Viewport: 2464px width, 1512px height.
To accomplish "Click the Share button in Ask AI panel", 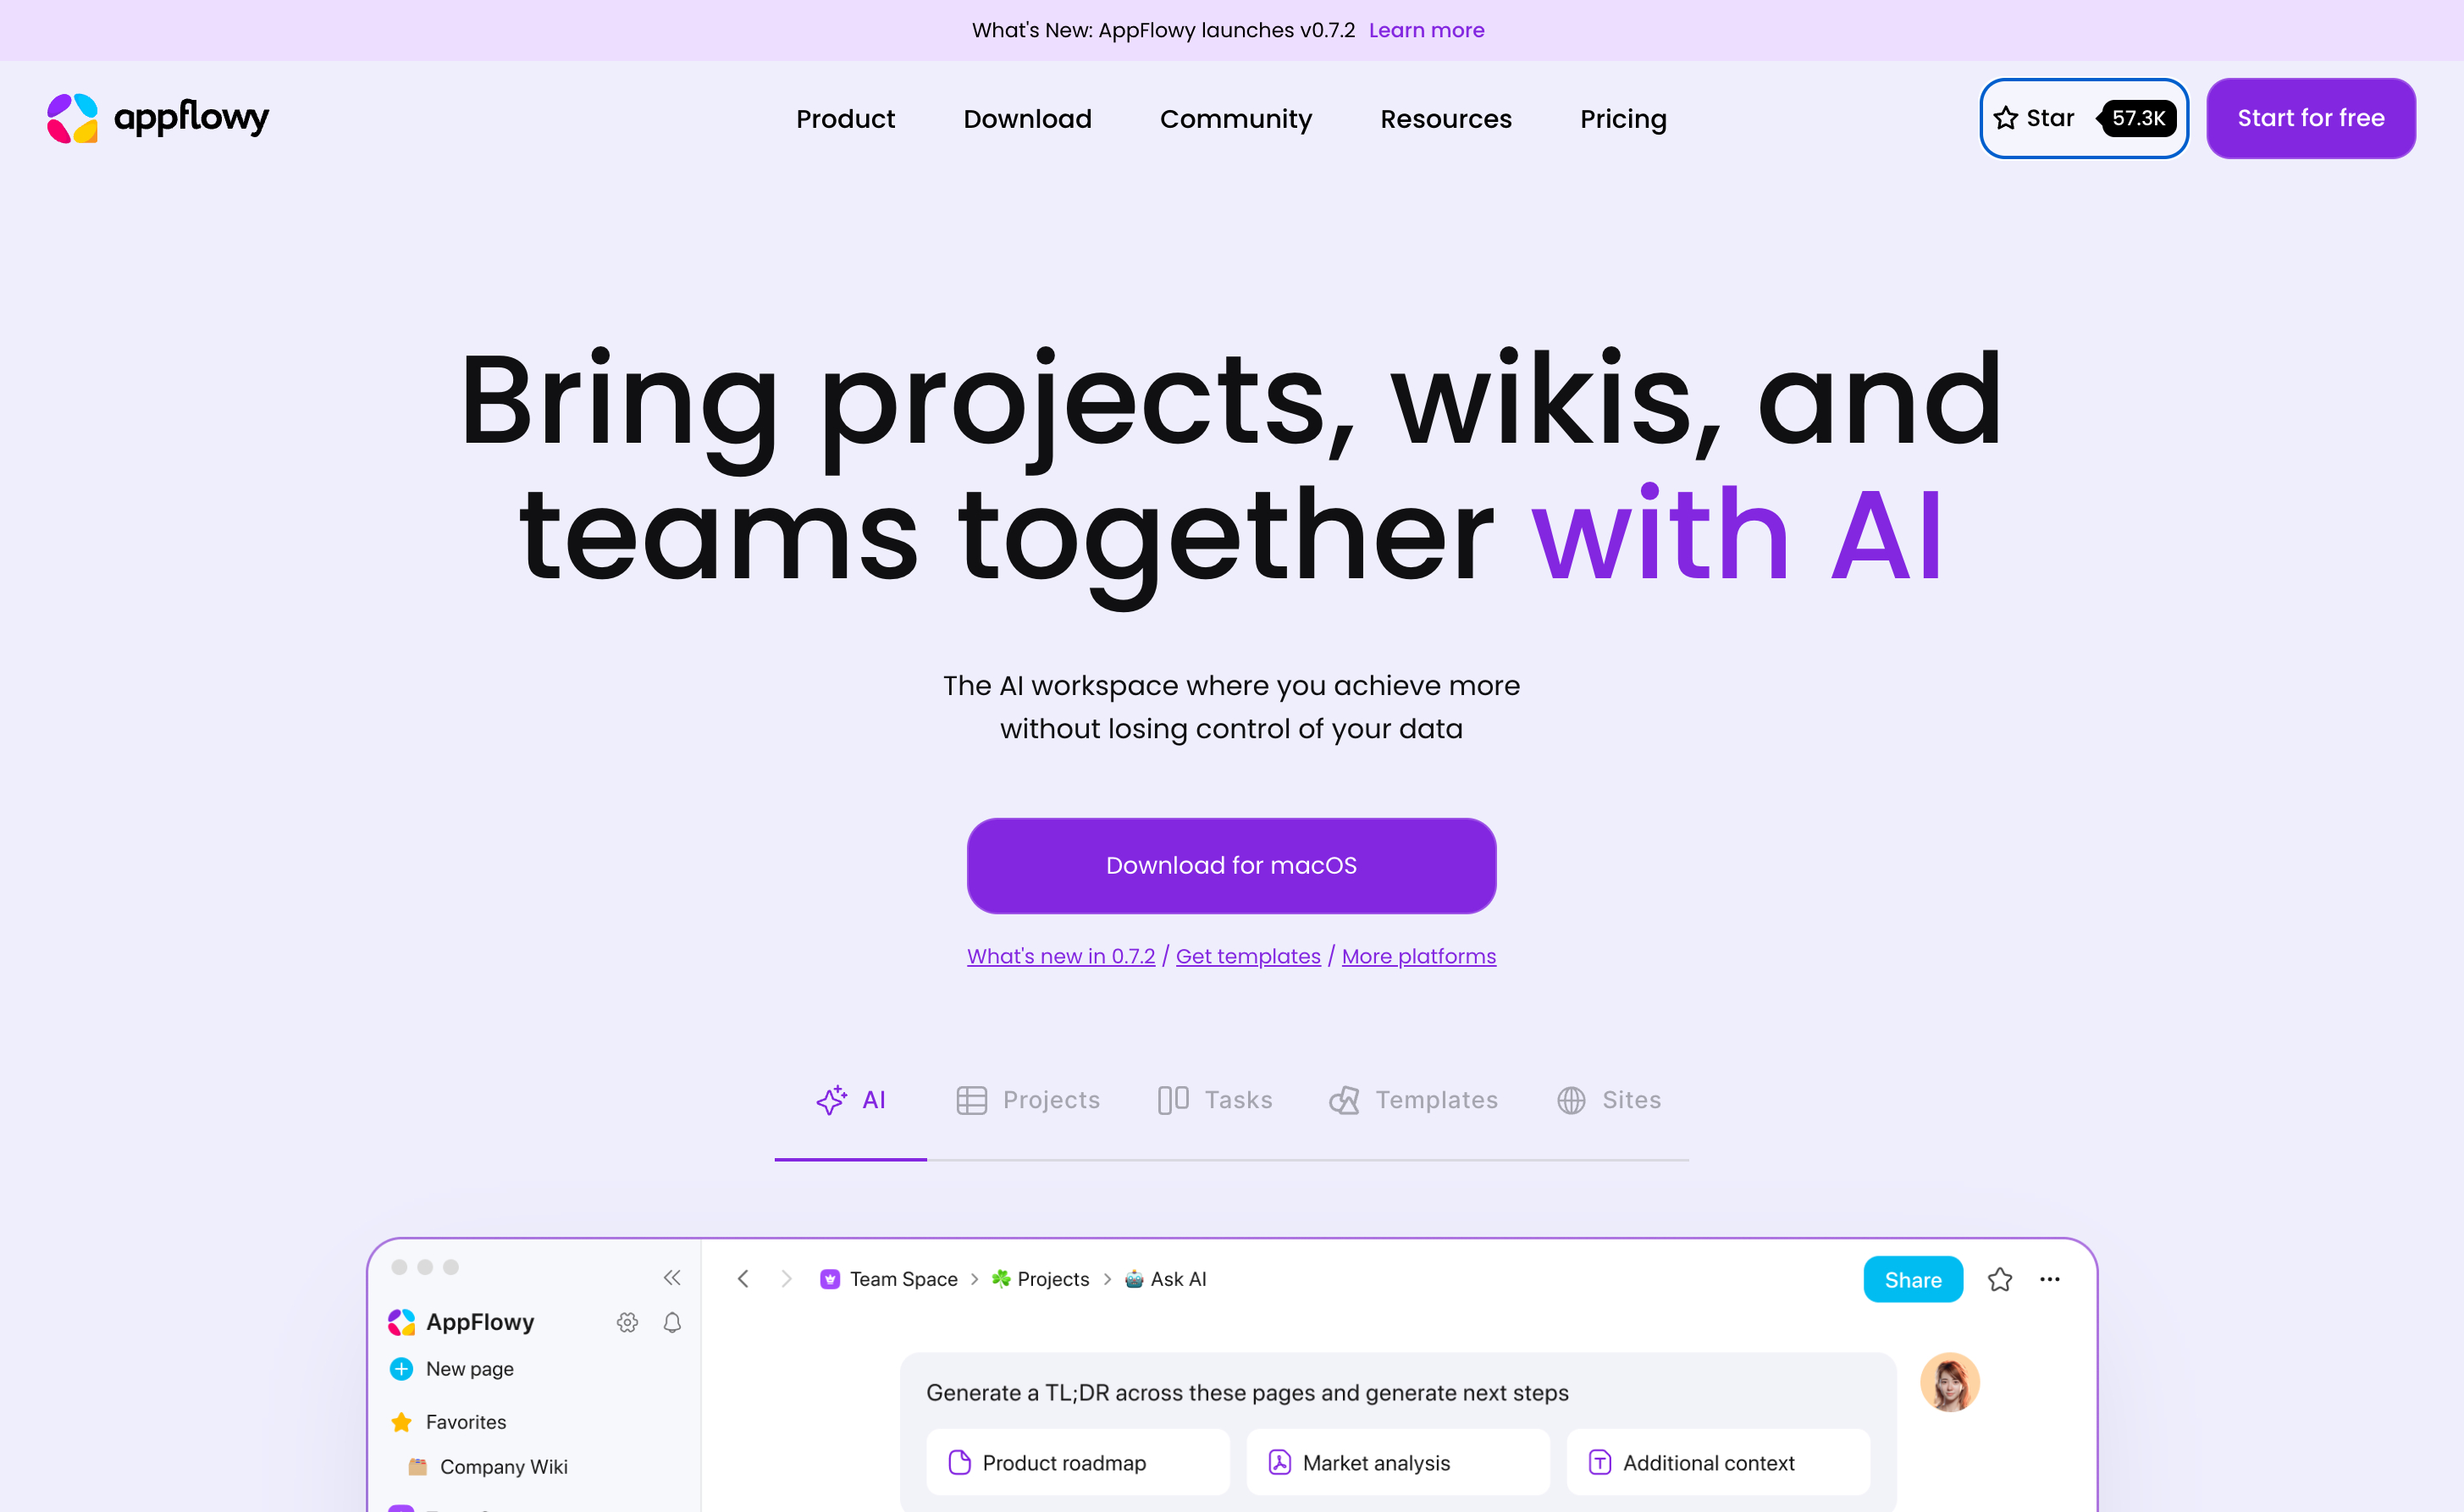I will tap(1913, 1280).
